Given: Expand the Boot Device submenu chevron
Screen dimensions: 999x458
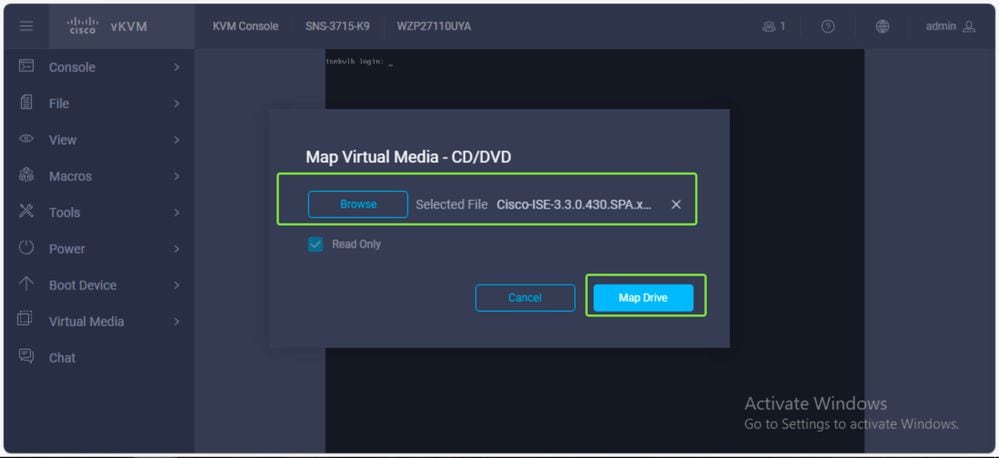Looking at the screenshot, I should 176,285.
